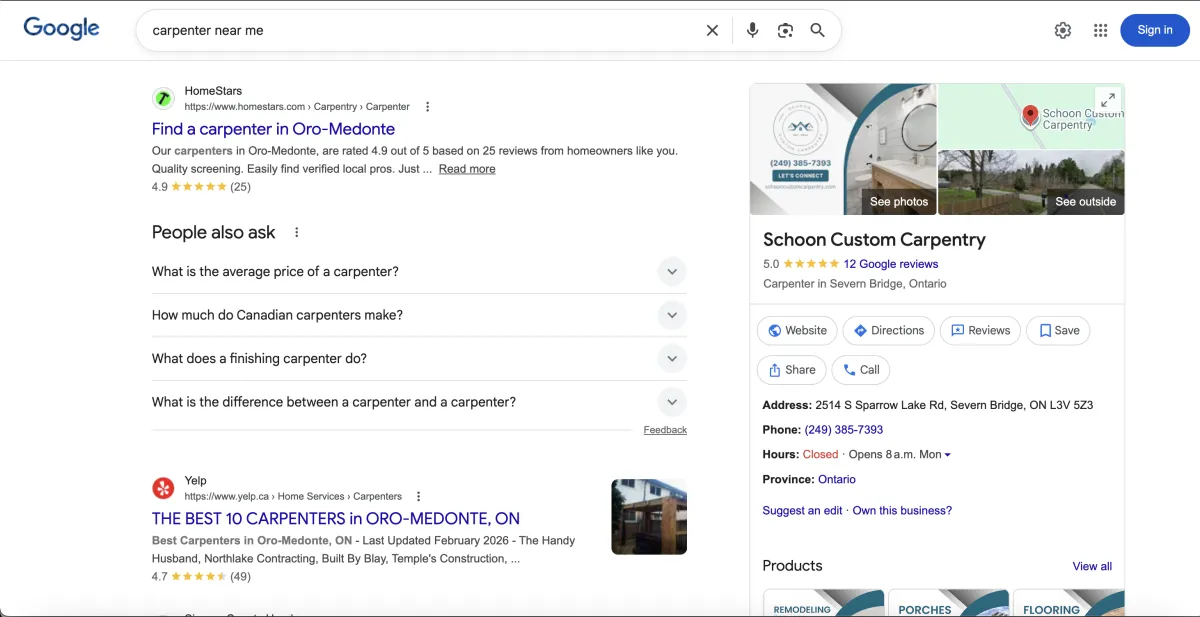Click Own this business?

click(x=902, y=511)
